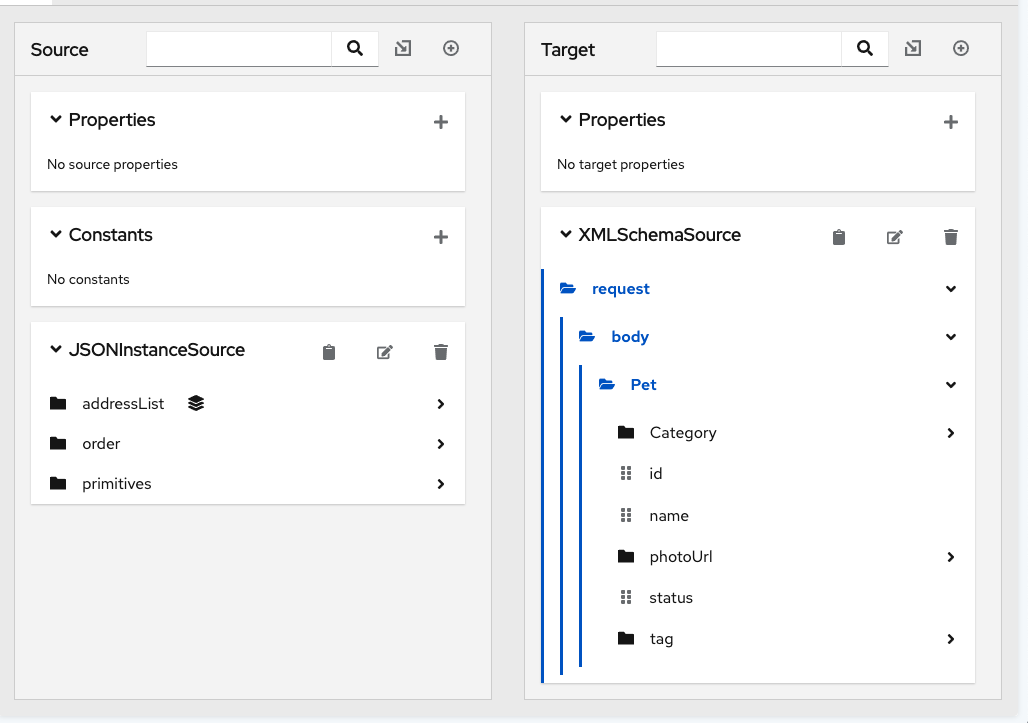Click the import document icon beside Source search
Viewport: 1028px width, 723px height.
click(x=403, y=47)
